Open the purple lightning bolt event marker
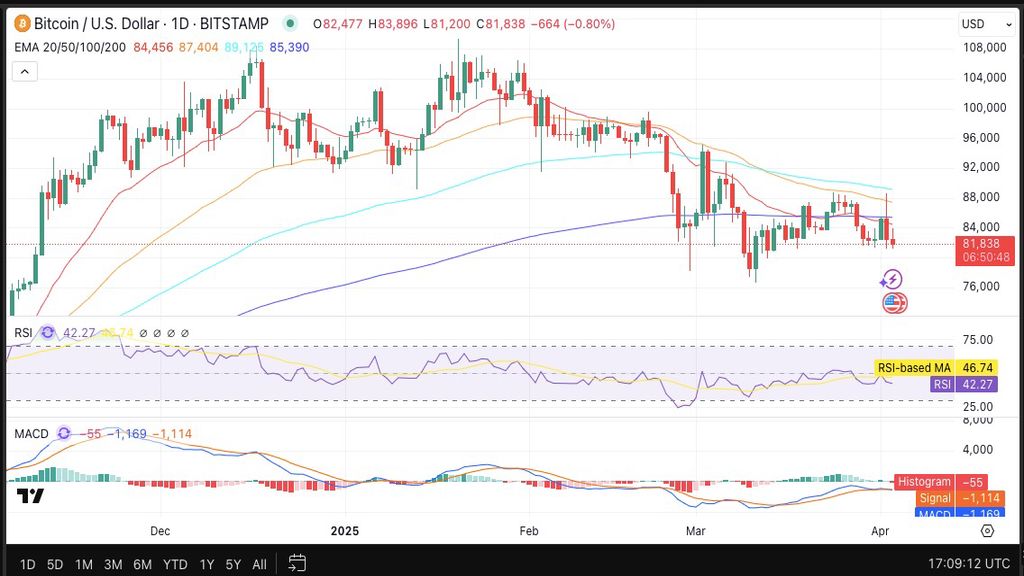The height and width of the screenshot is (576, 1024). point(891,280)
